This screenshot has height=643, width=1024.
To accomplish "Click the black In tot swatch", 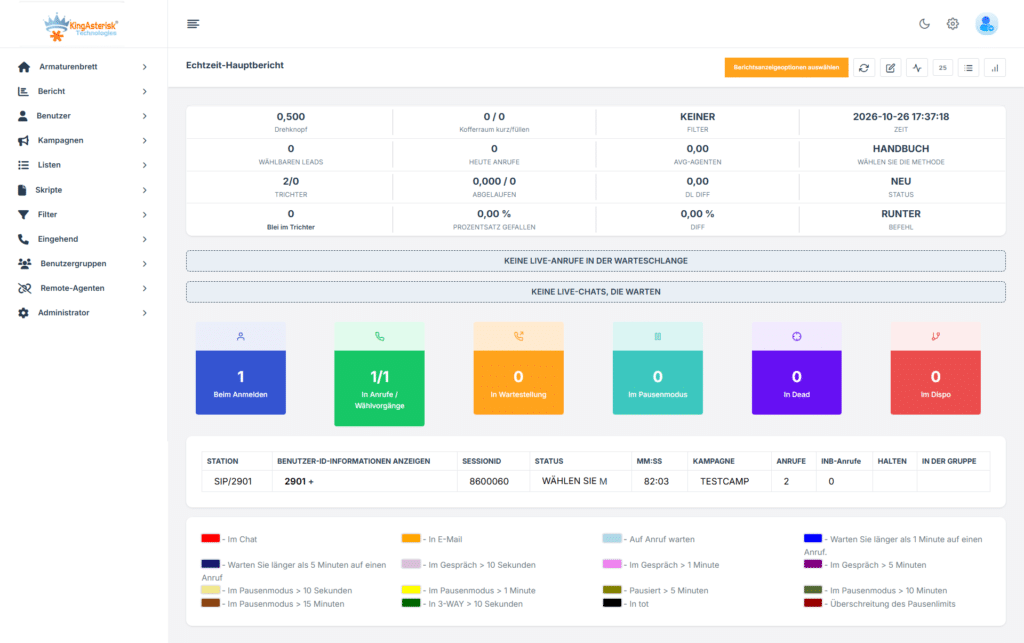I will pos(612,603).
